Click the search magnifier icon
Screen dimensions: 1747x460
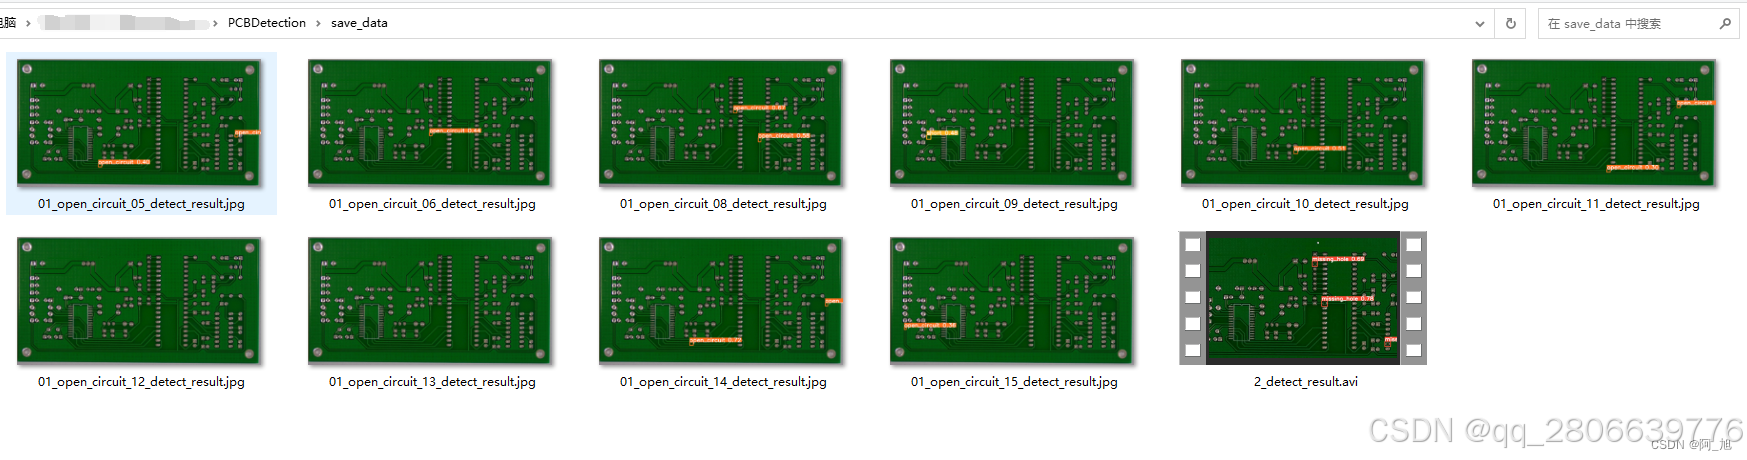pyautogui.click(x=1725, y=24)
